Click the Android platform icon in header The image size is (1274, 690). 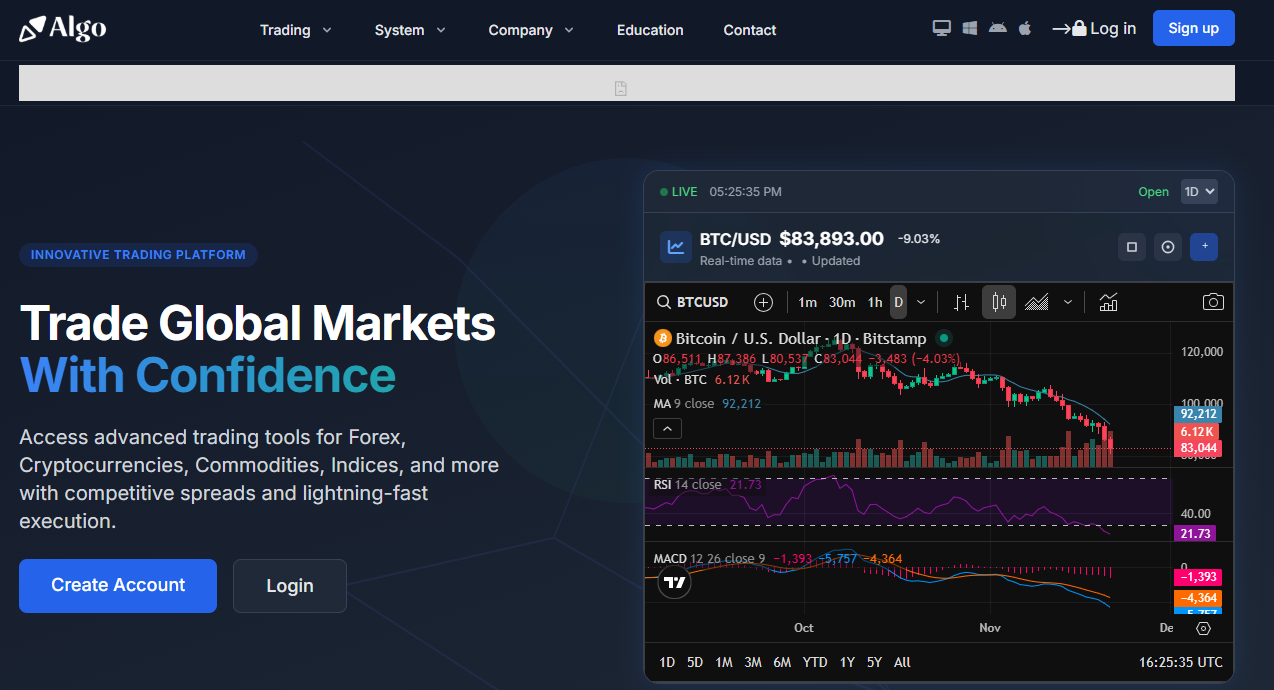pos(997,29)
